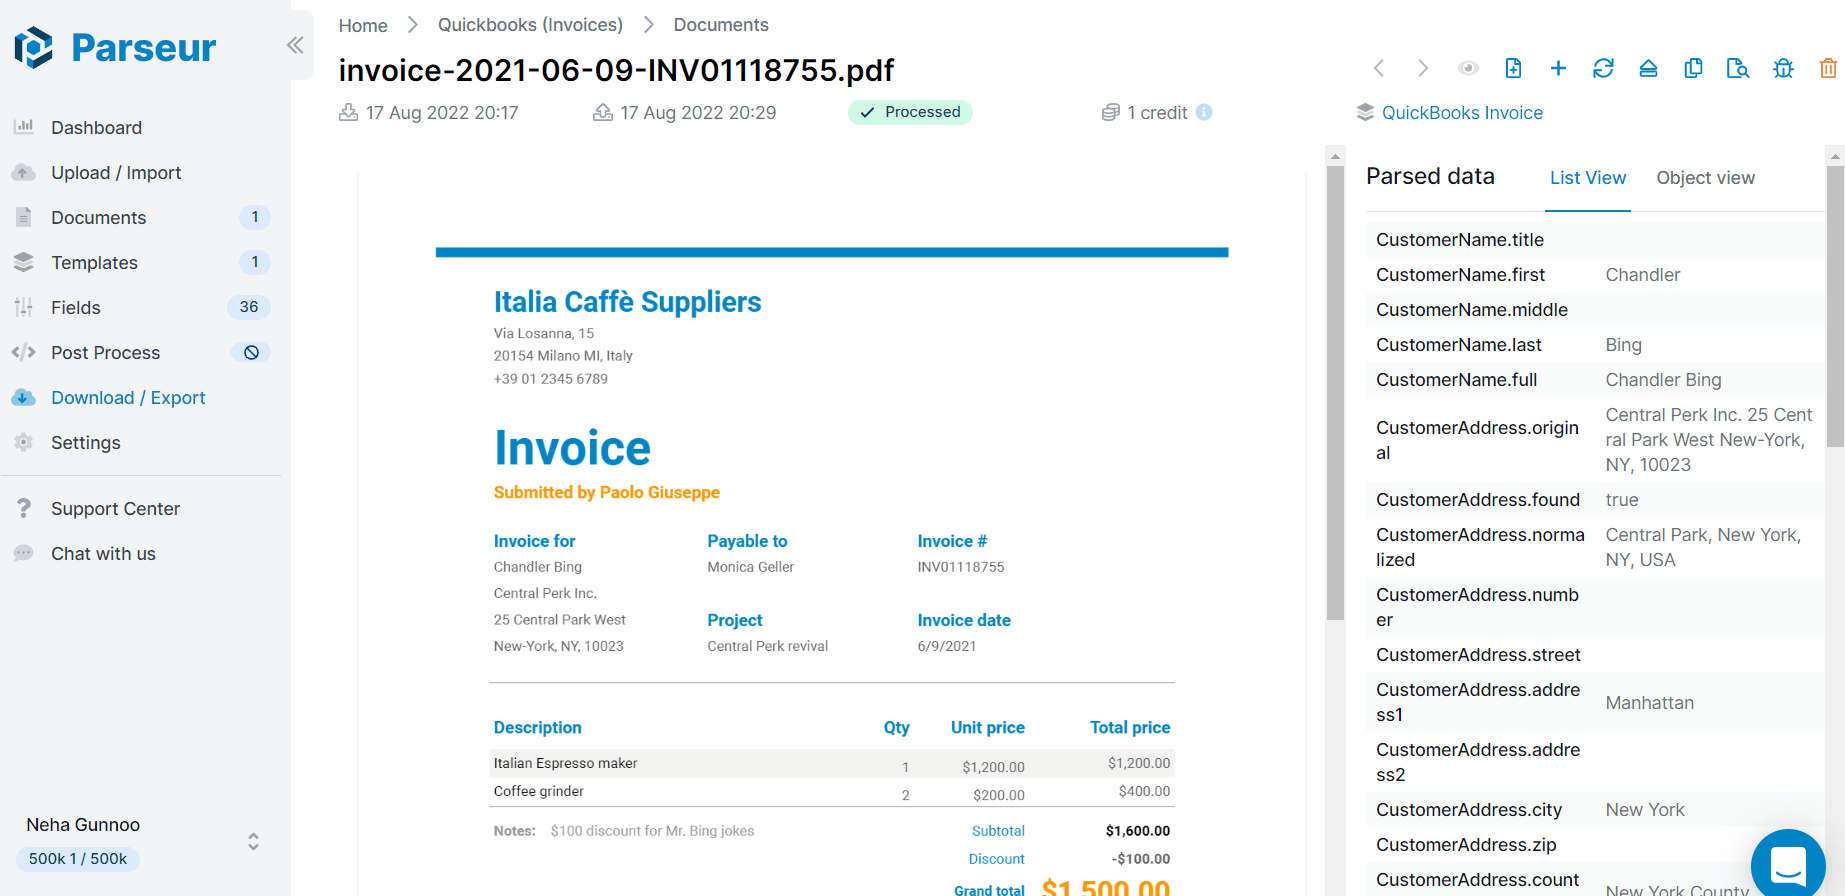The width and height of the screenshot is (1845, 896).
Task: Click the processed date 17 Aug 2022 20:29
Action: (698, 113)
